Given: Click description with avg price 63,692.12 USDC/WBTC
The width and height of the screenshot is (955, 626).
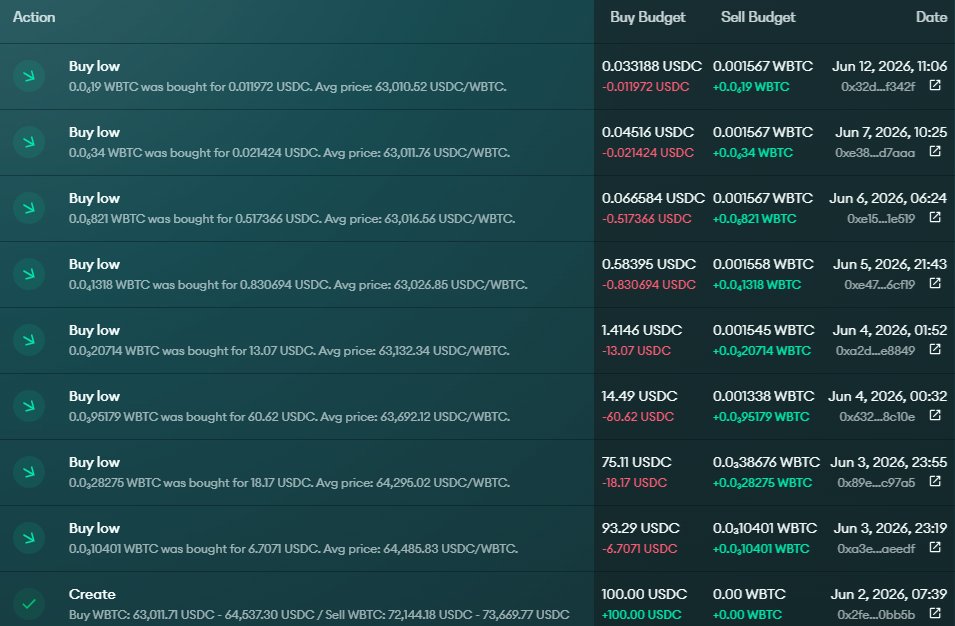Looking at the screenshot, I should [289, 417].
